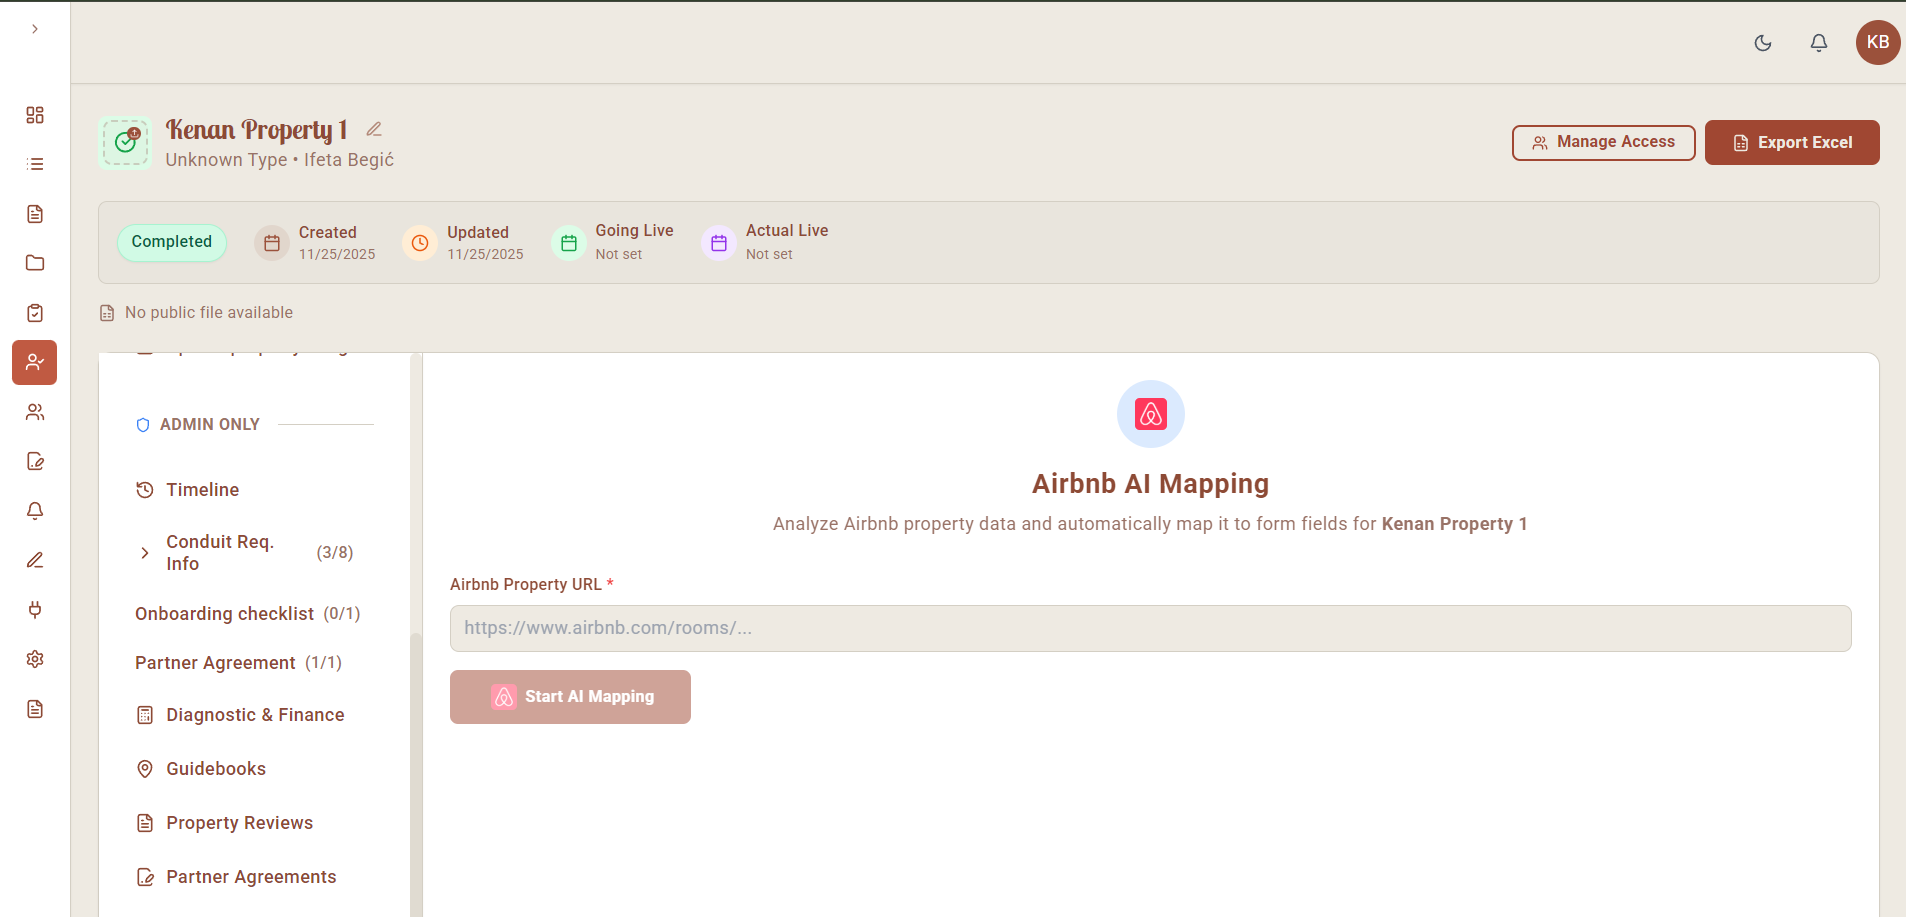Edit the Kenan Property 1 name pencil

pyautogui.click(x=374, y=129)
